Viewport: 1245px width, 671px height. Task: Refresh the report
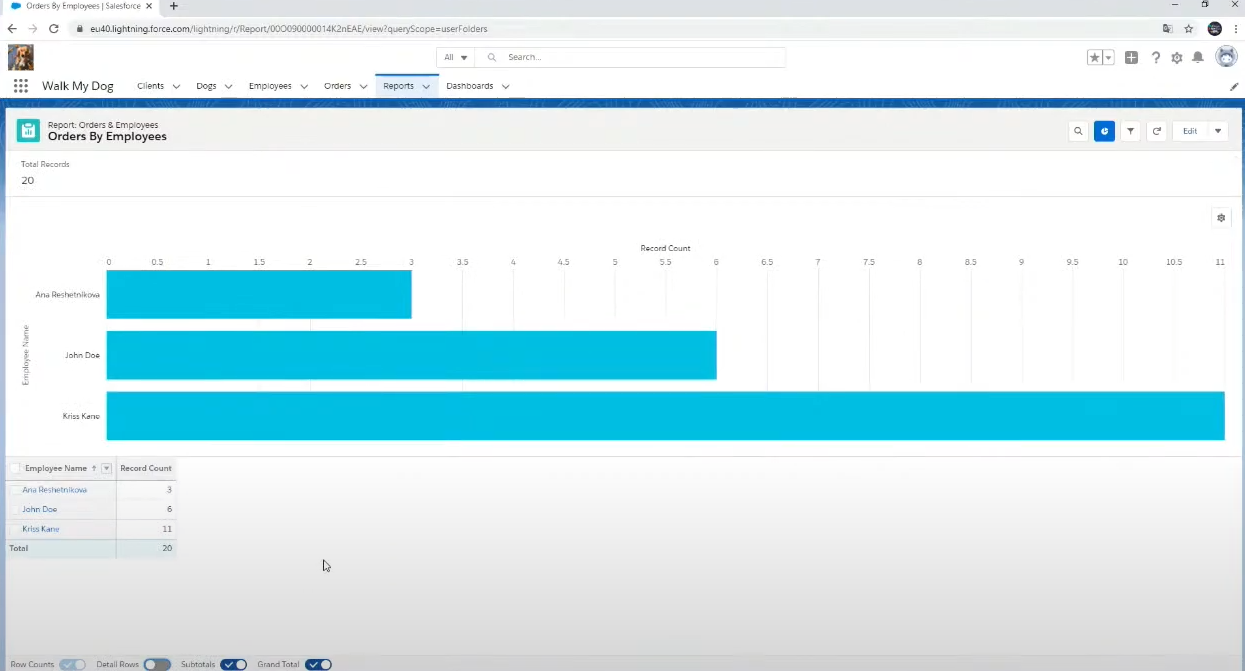(x=1157, y=131)
